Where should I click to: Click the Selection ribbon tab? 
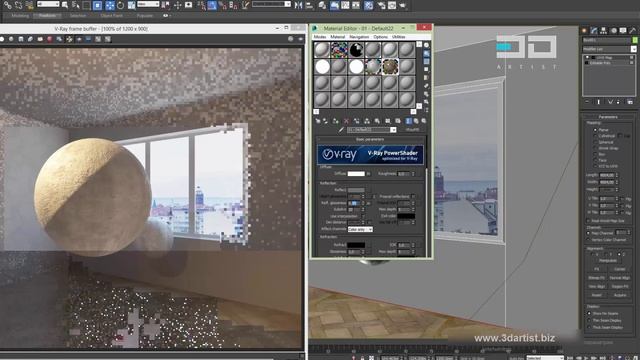pos(78,16)
